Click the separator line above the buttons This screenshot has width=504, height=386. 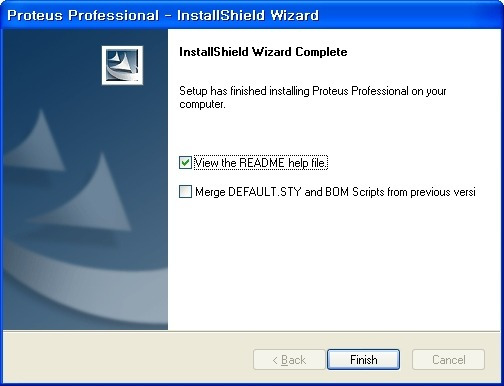(x=252, y=331)
